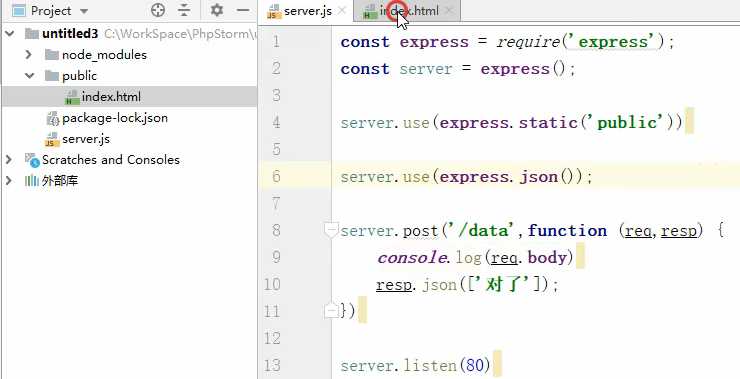Expand the 外部库 node
Screen dimensions: 740x379
tap(8, 180)
